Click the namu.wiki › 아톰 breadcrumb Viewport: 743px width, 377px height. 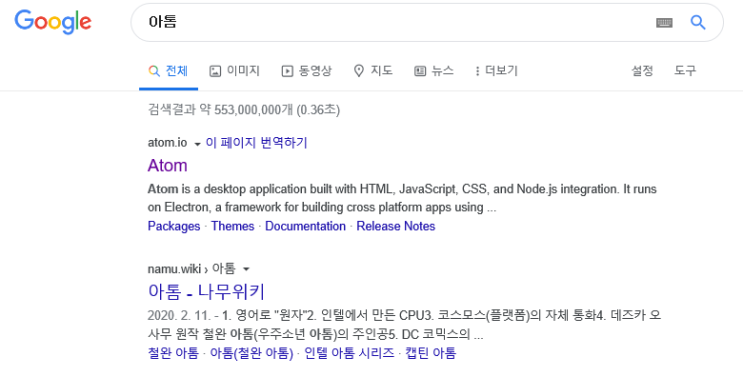(x=191, y=269)
